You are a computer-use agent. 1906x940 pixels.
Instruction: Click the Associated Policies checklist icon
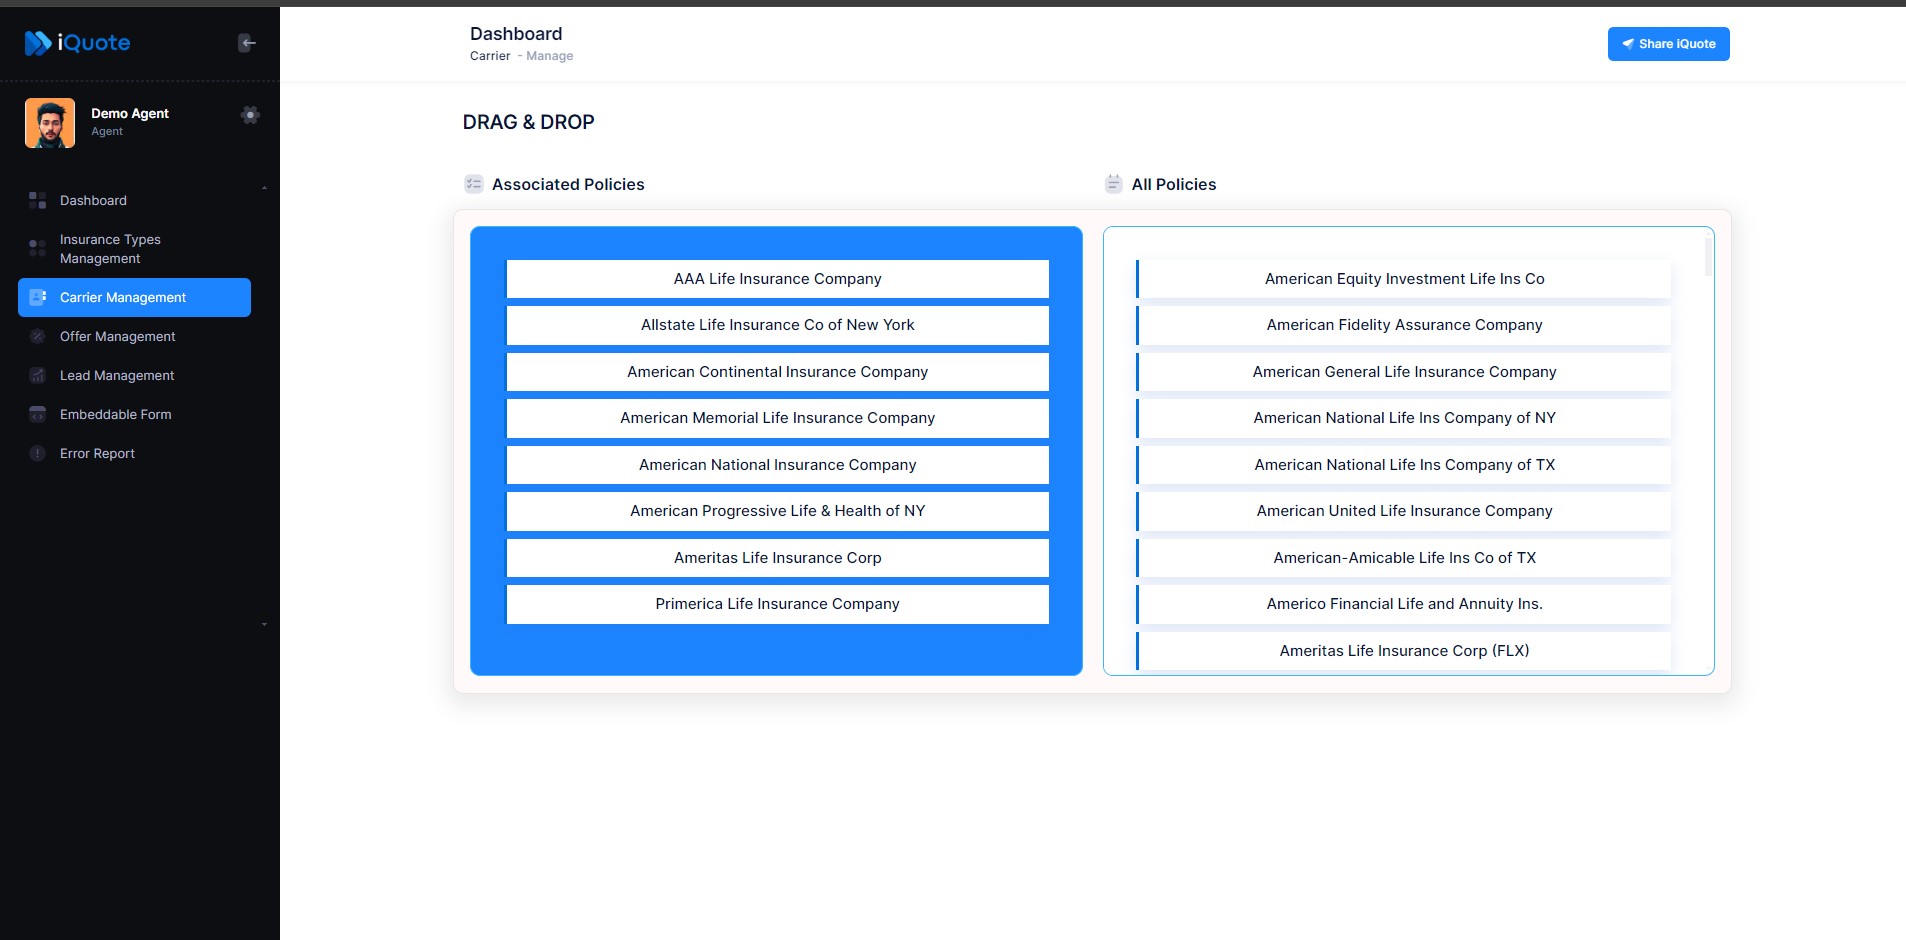coord(474,184)
